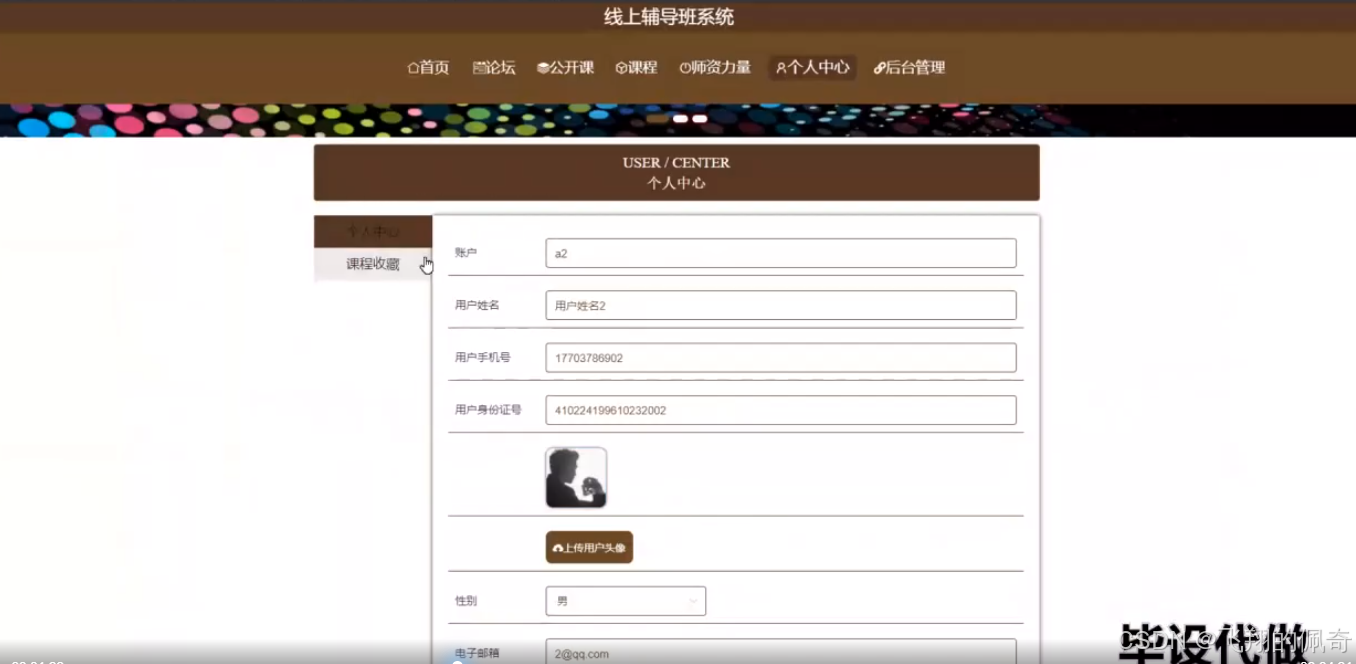Click the 用户手机号 field label
The width and height of the screenshot is (1356, 664).
tap(483, 357)
